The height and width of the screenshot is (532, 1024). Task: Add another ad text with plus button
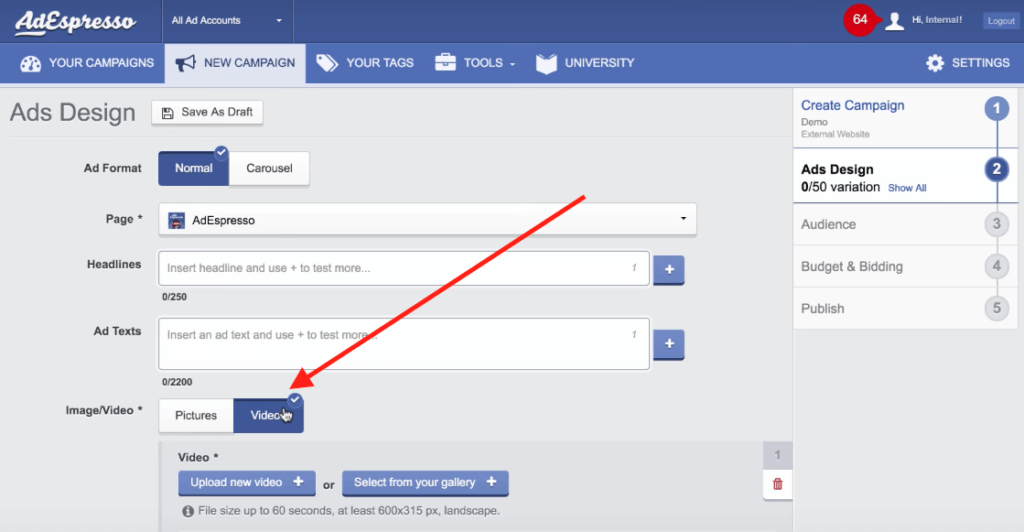click(668, 344)
